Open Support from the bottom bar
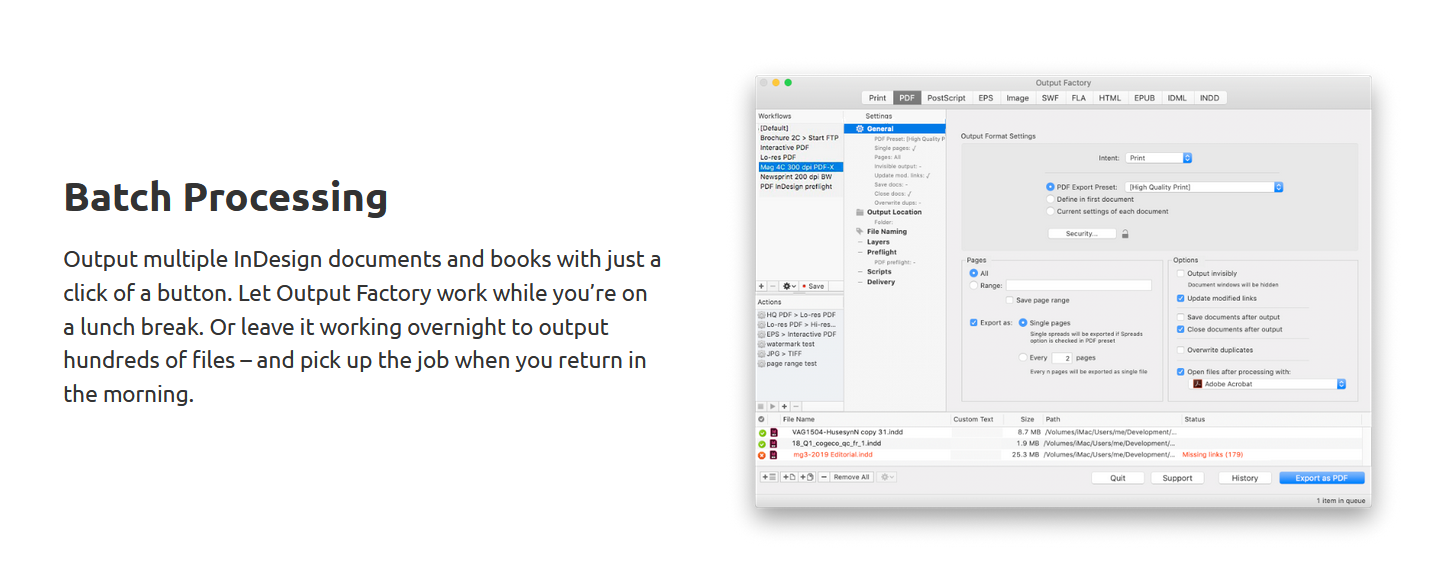Image resolution: width=1451 pixels, height=577 pixels. [1177, 478]
